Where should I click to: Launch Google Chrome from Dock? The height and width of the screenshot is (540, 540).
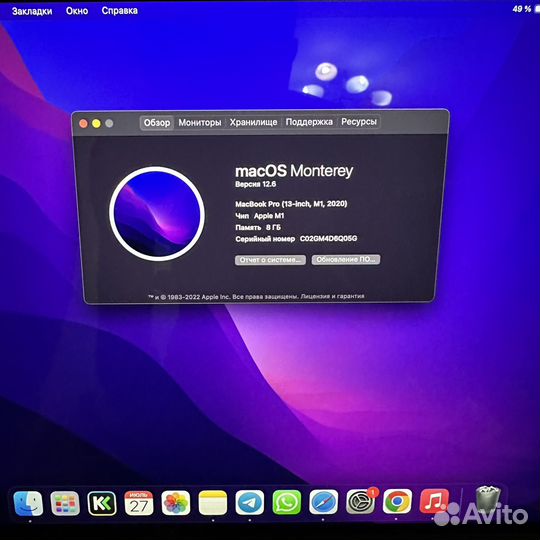pos(397,501)
